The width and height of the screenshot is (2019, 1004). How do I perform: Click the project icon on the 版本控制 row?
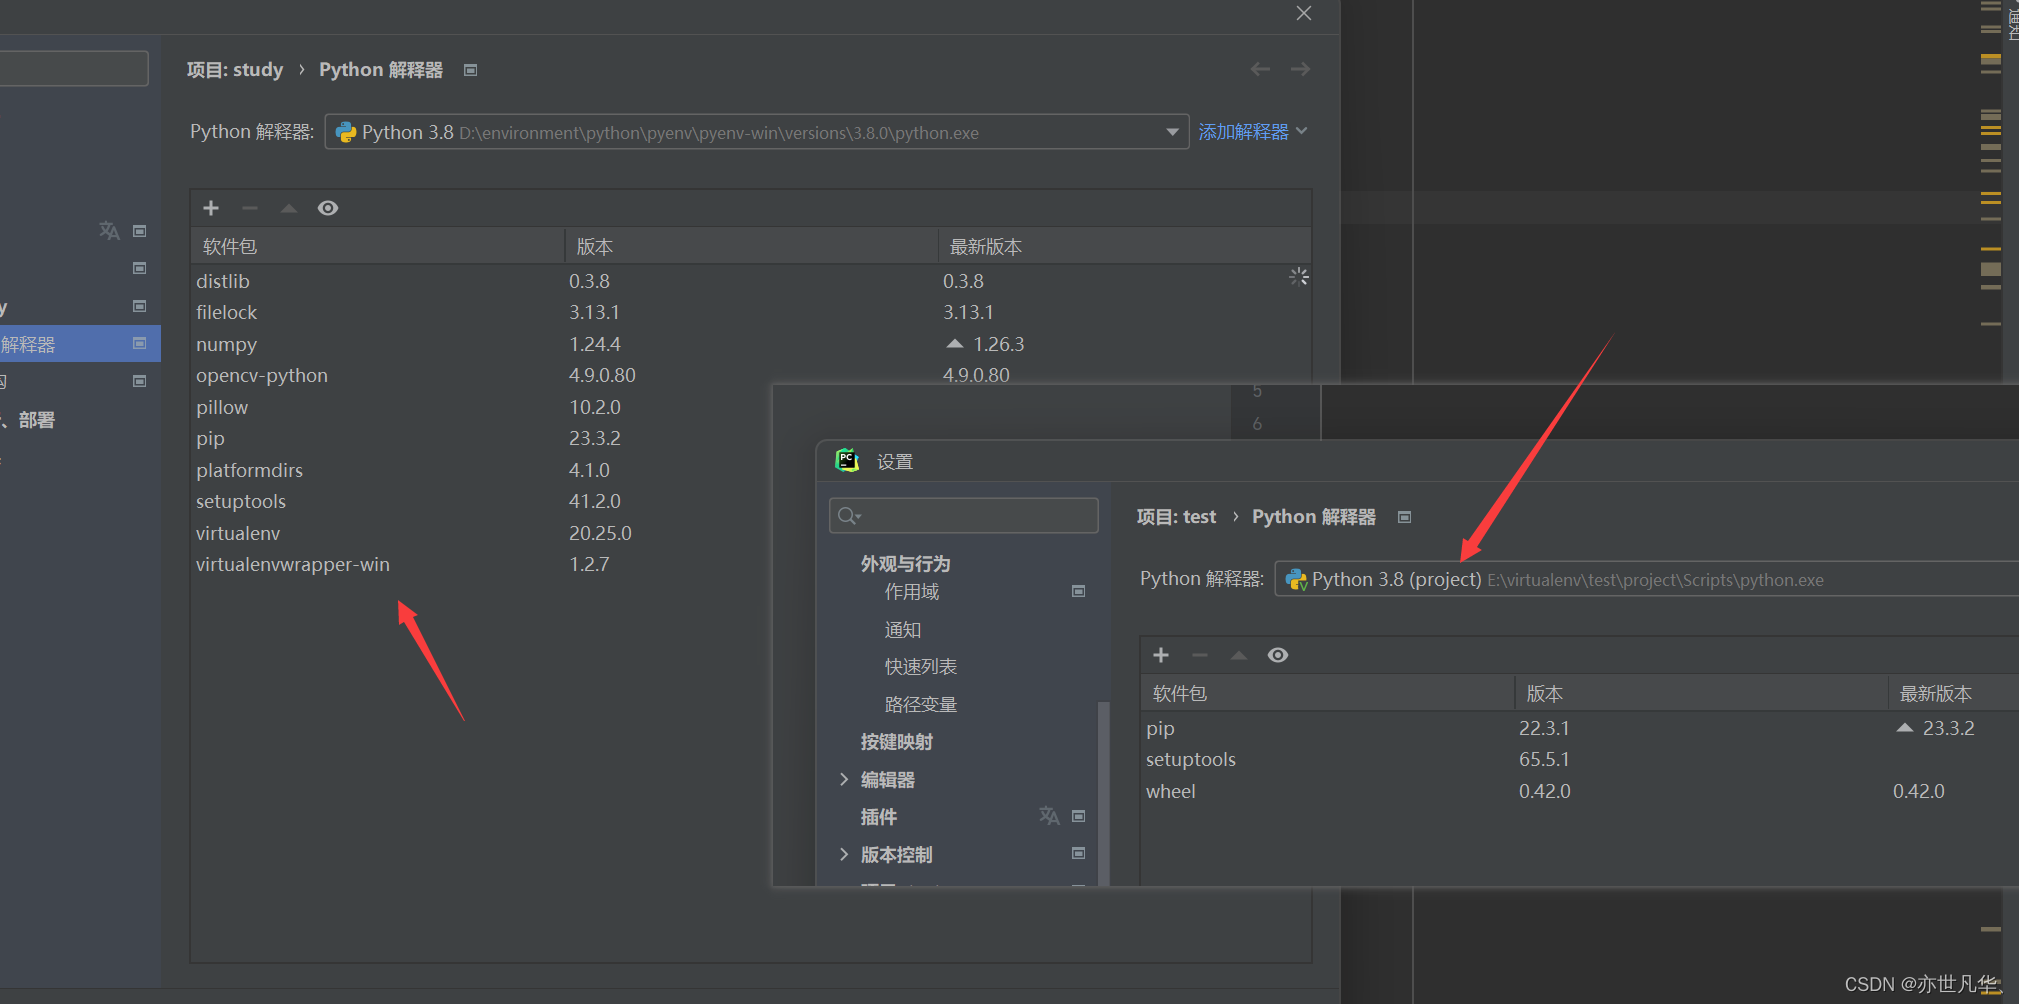pos(1079,853)
